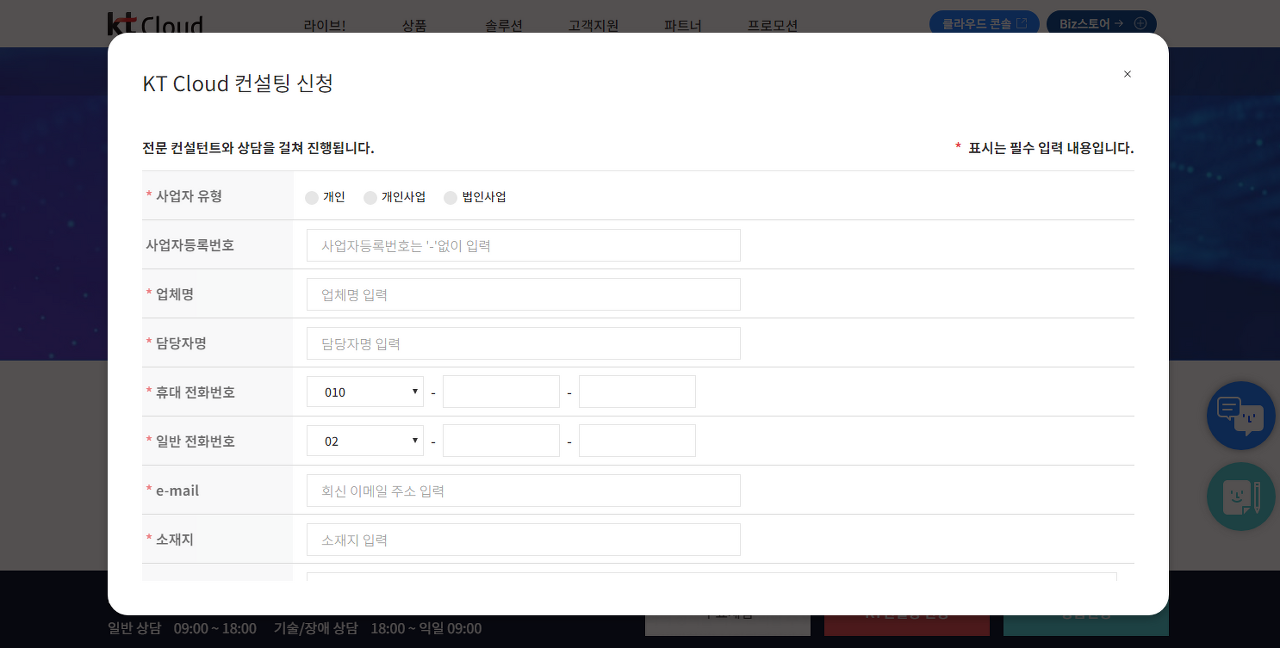Image resolution: width=1280 pixels, height=648 pixels.
Task: Select the 개인사업 radio option
Action: tap(370, 198)
